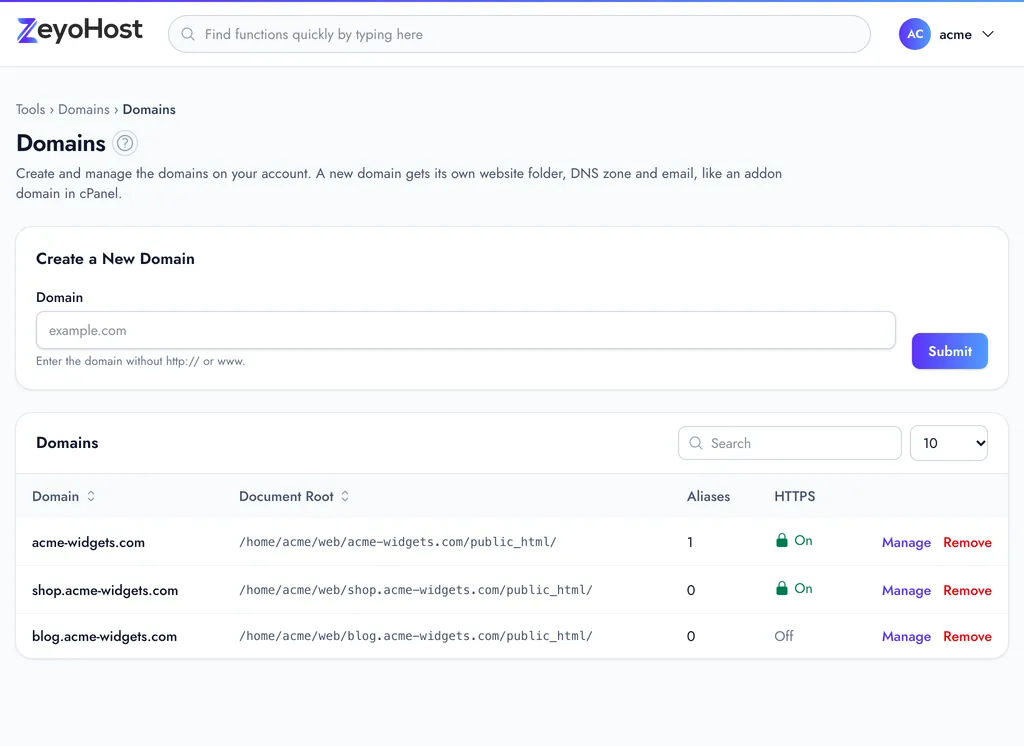Remove blog.acme-widgets.com

tap(967, 636)
